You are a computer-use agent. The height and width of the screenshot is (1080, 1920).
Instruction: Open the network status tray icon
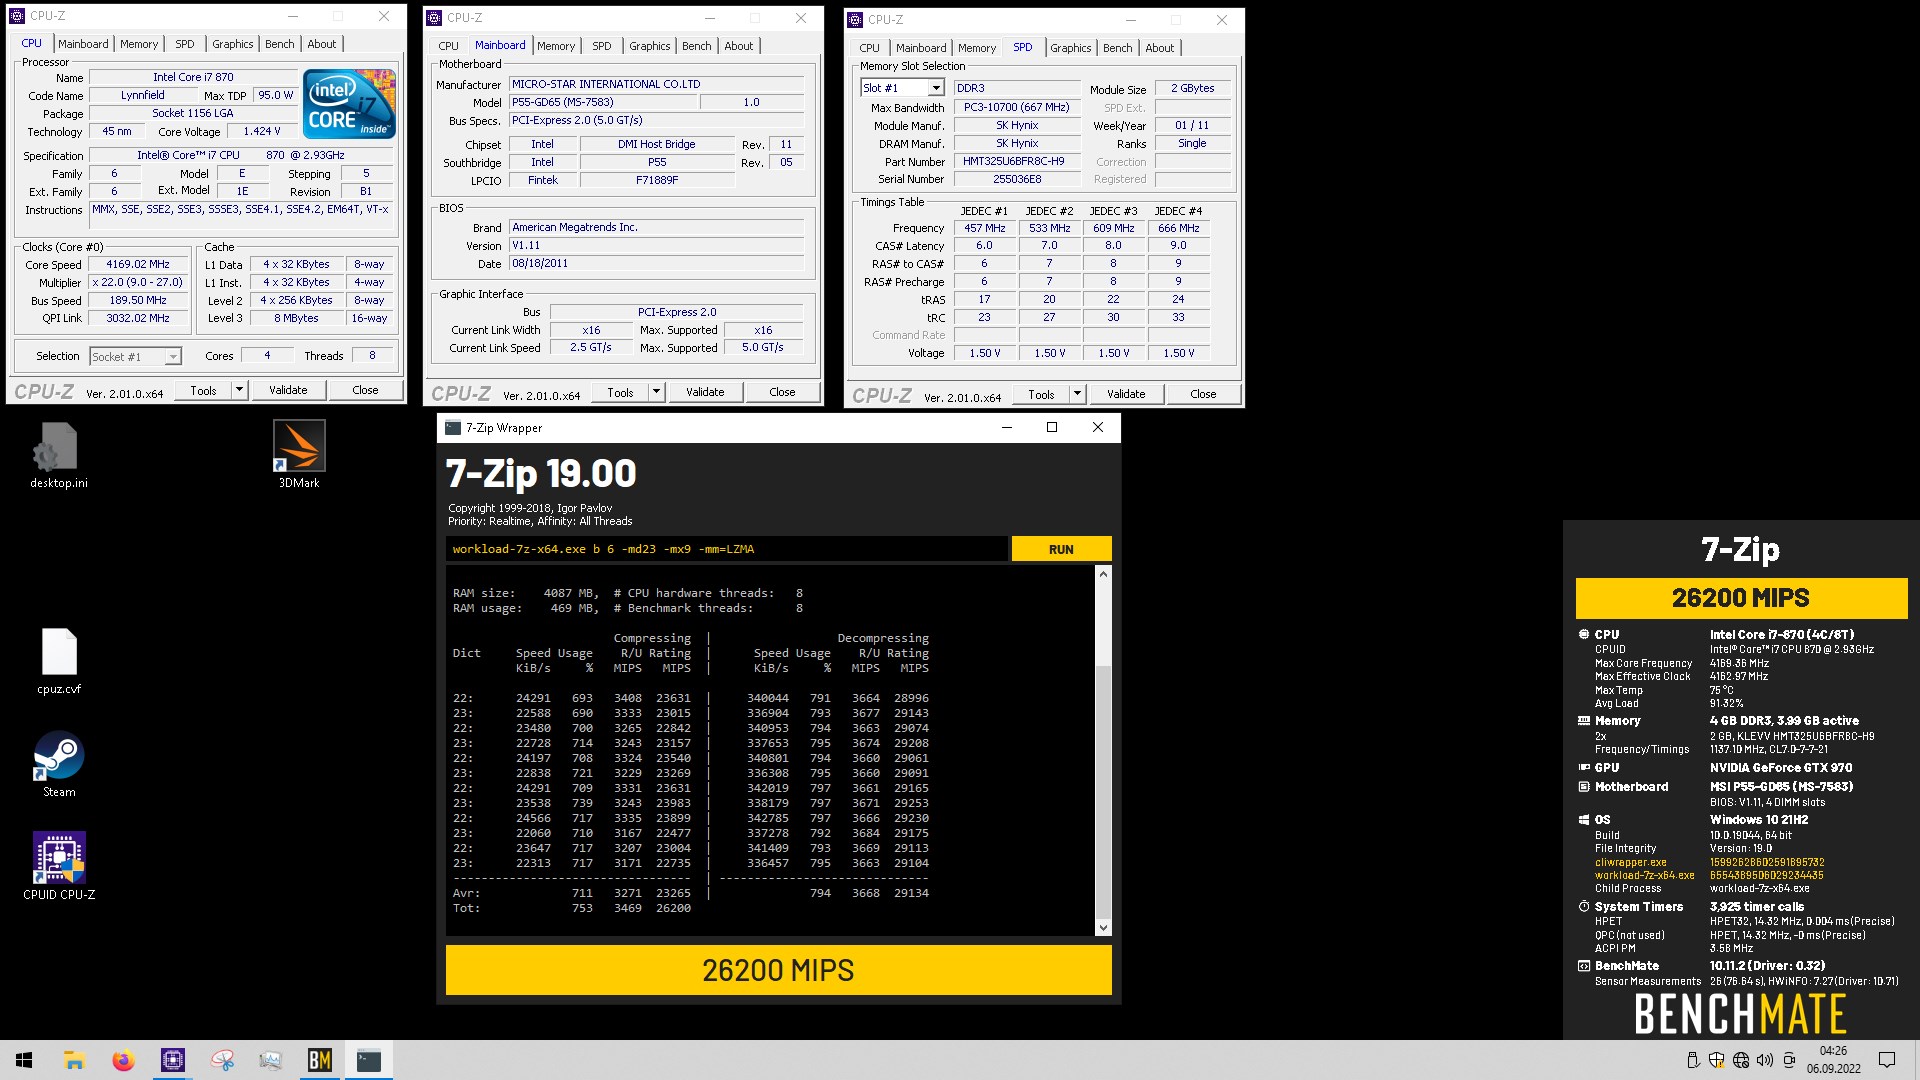(1741, 1060)
